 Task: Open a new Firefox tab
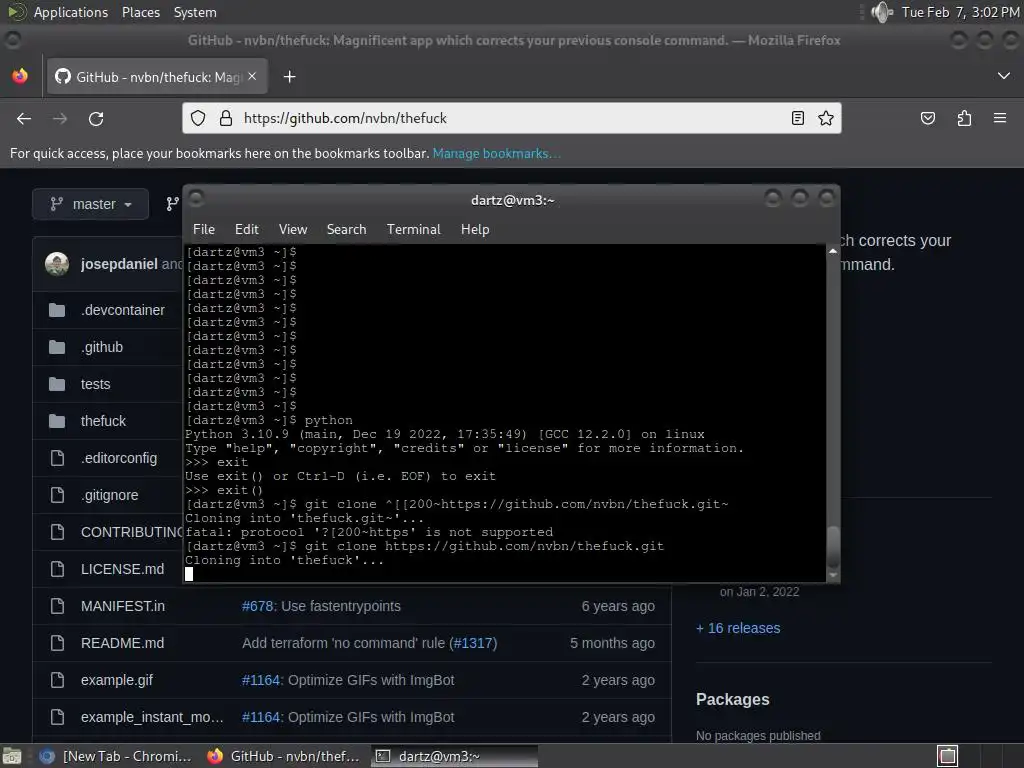coord(289,77)
